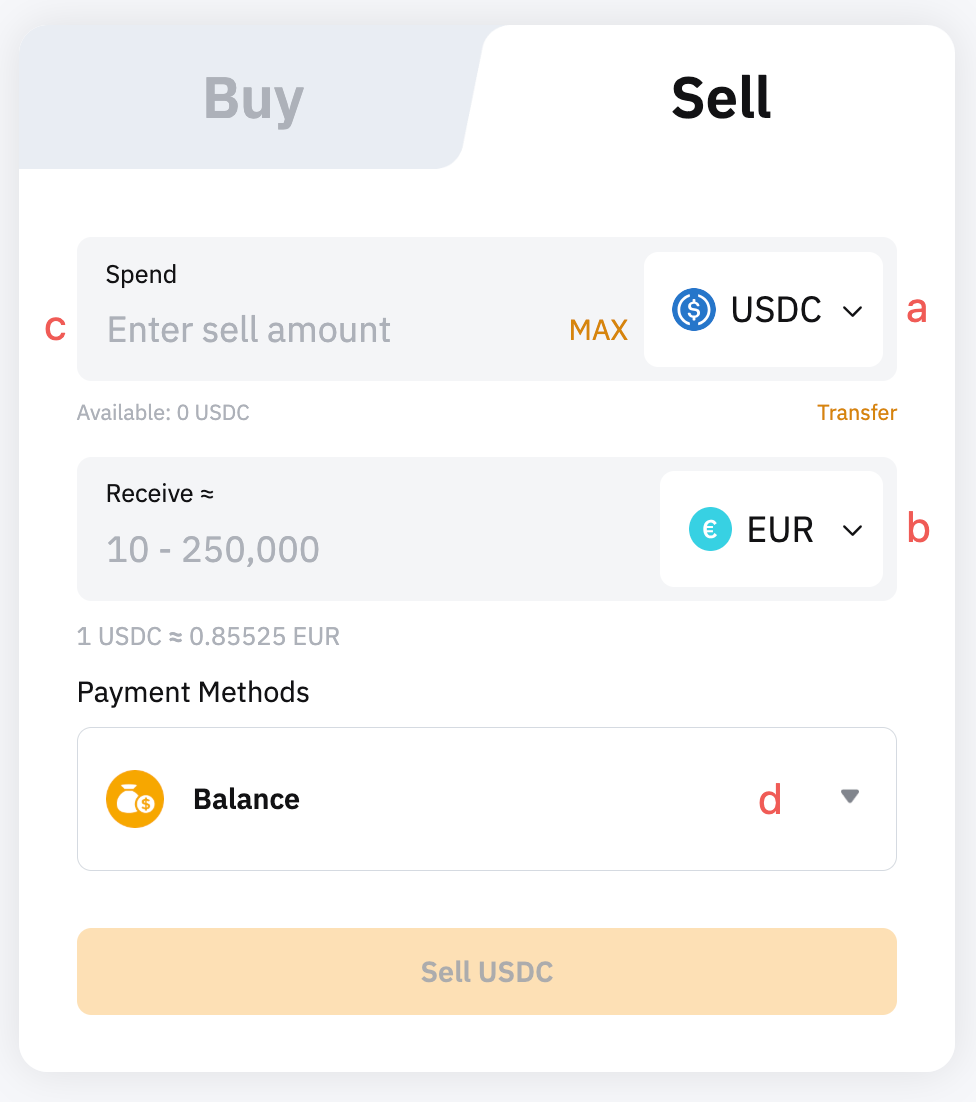This screenshot has width=976, height=1102.
Task: Select the Sell tab
Action: (x=721, y=99)
